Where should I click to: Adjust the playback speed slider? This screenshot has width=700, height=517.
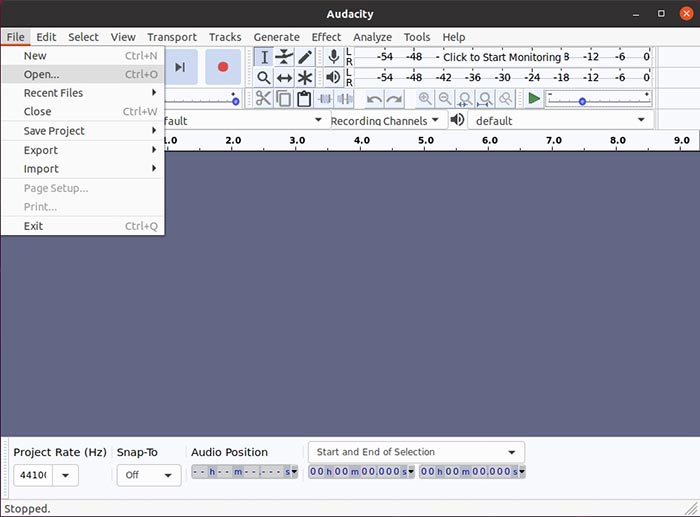pyautogui.click(x=582, y=101)
